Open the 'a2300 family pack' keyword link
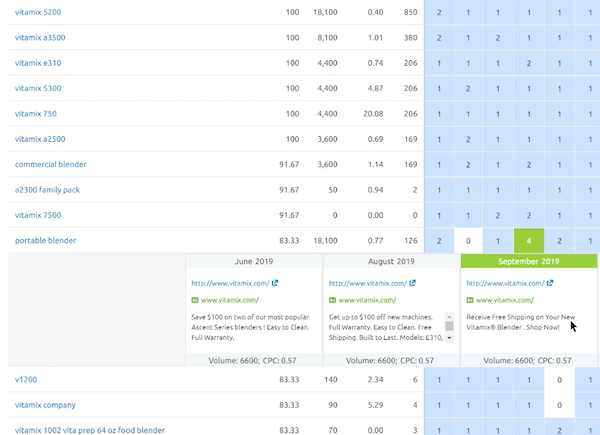This screenshot has width=600, height=435. pos(49,189)
